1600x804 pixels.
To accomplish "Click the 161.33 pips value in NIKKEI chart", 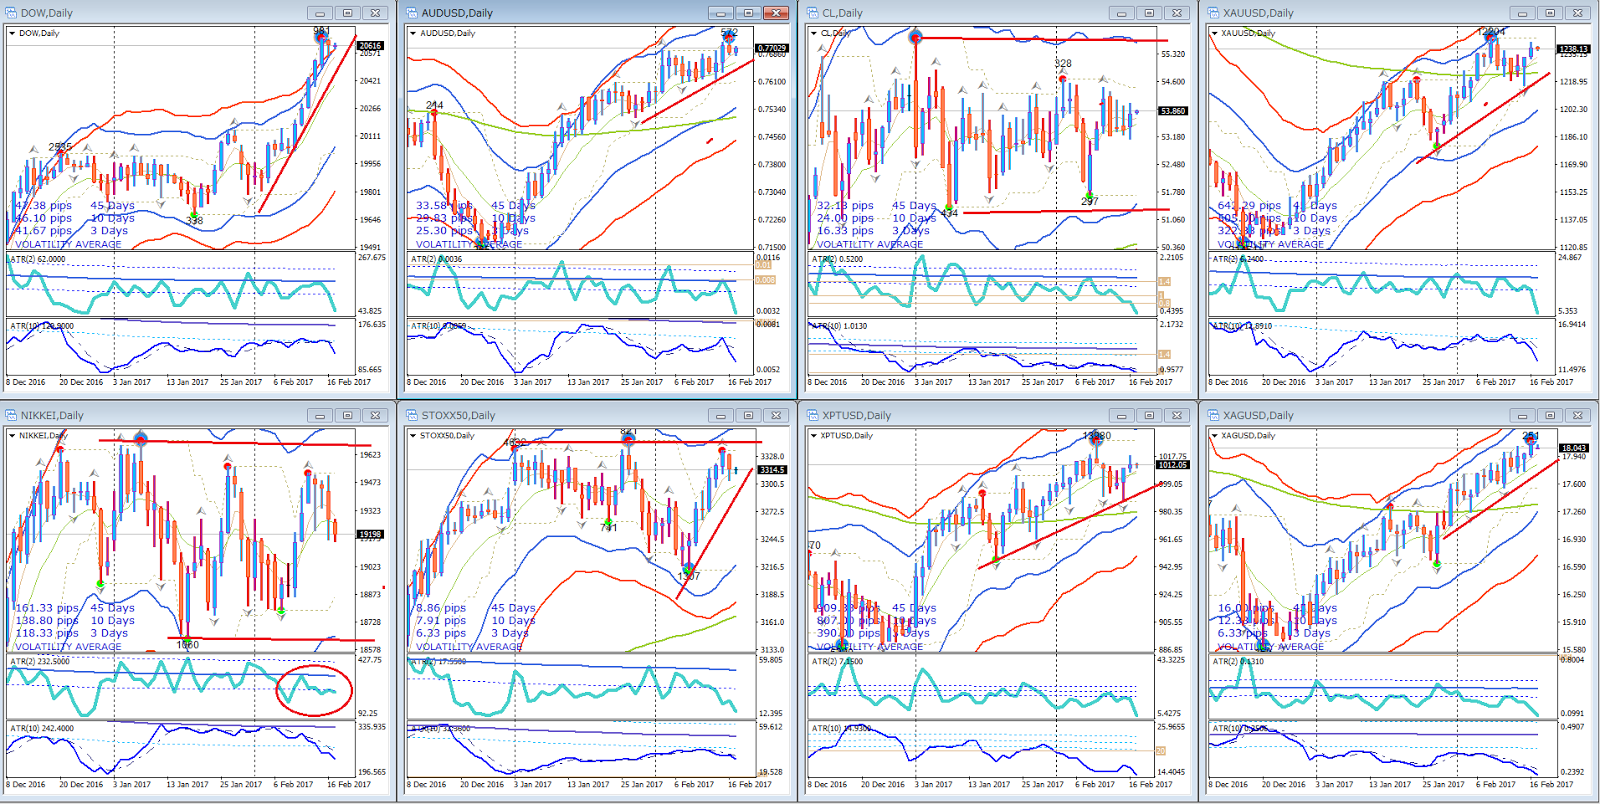I will click(47, 608).
